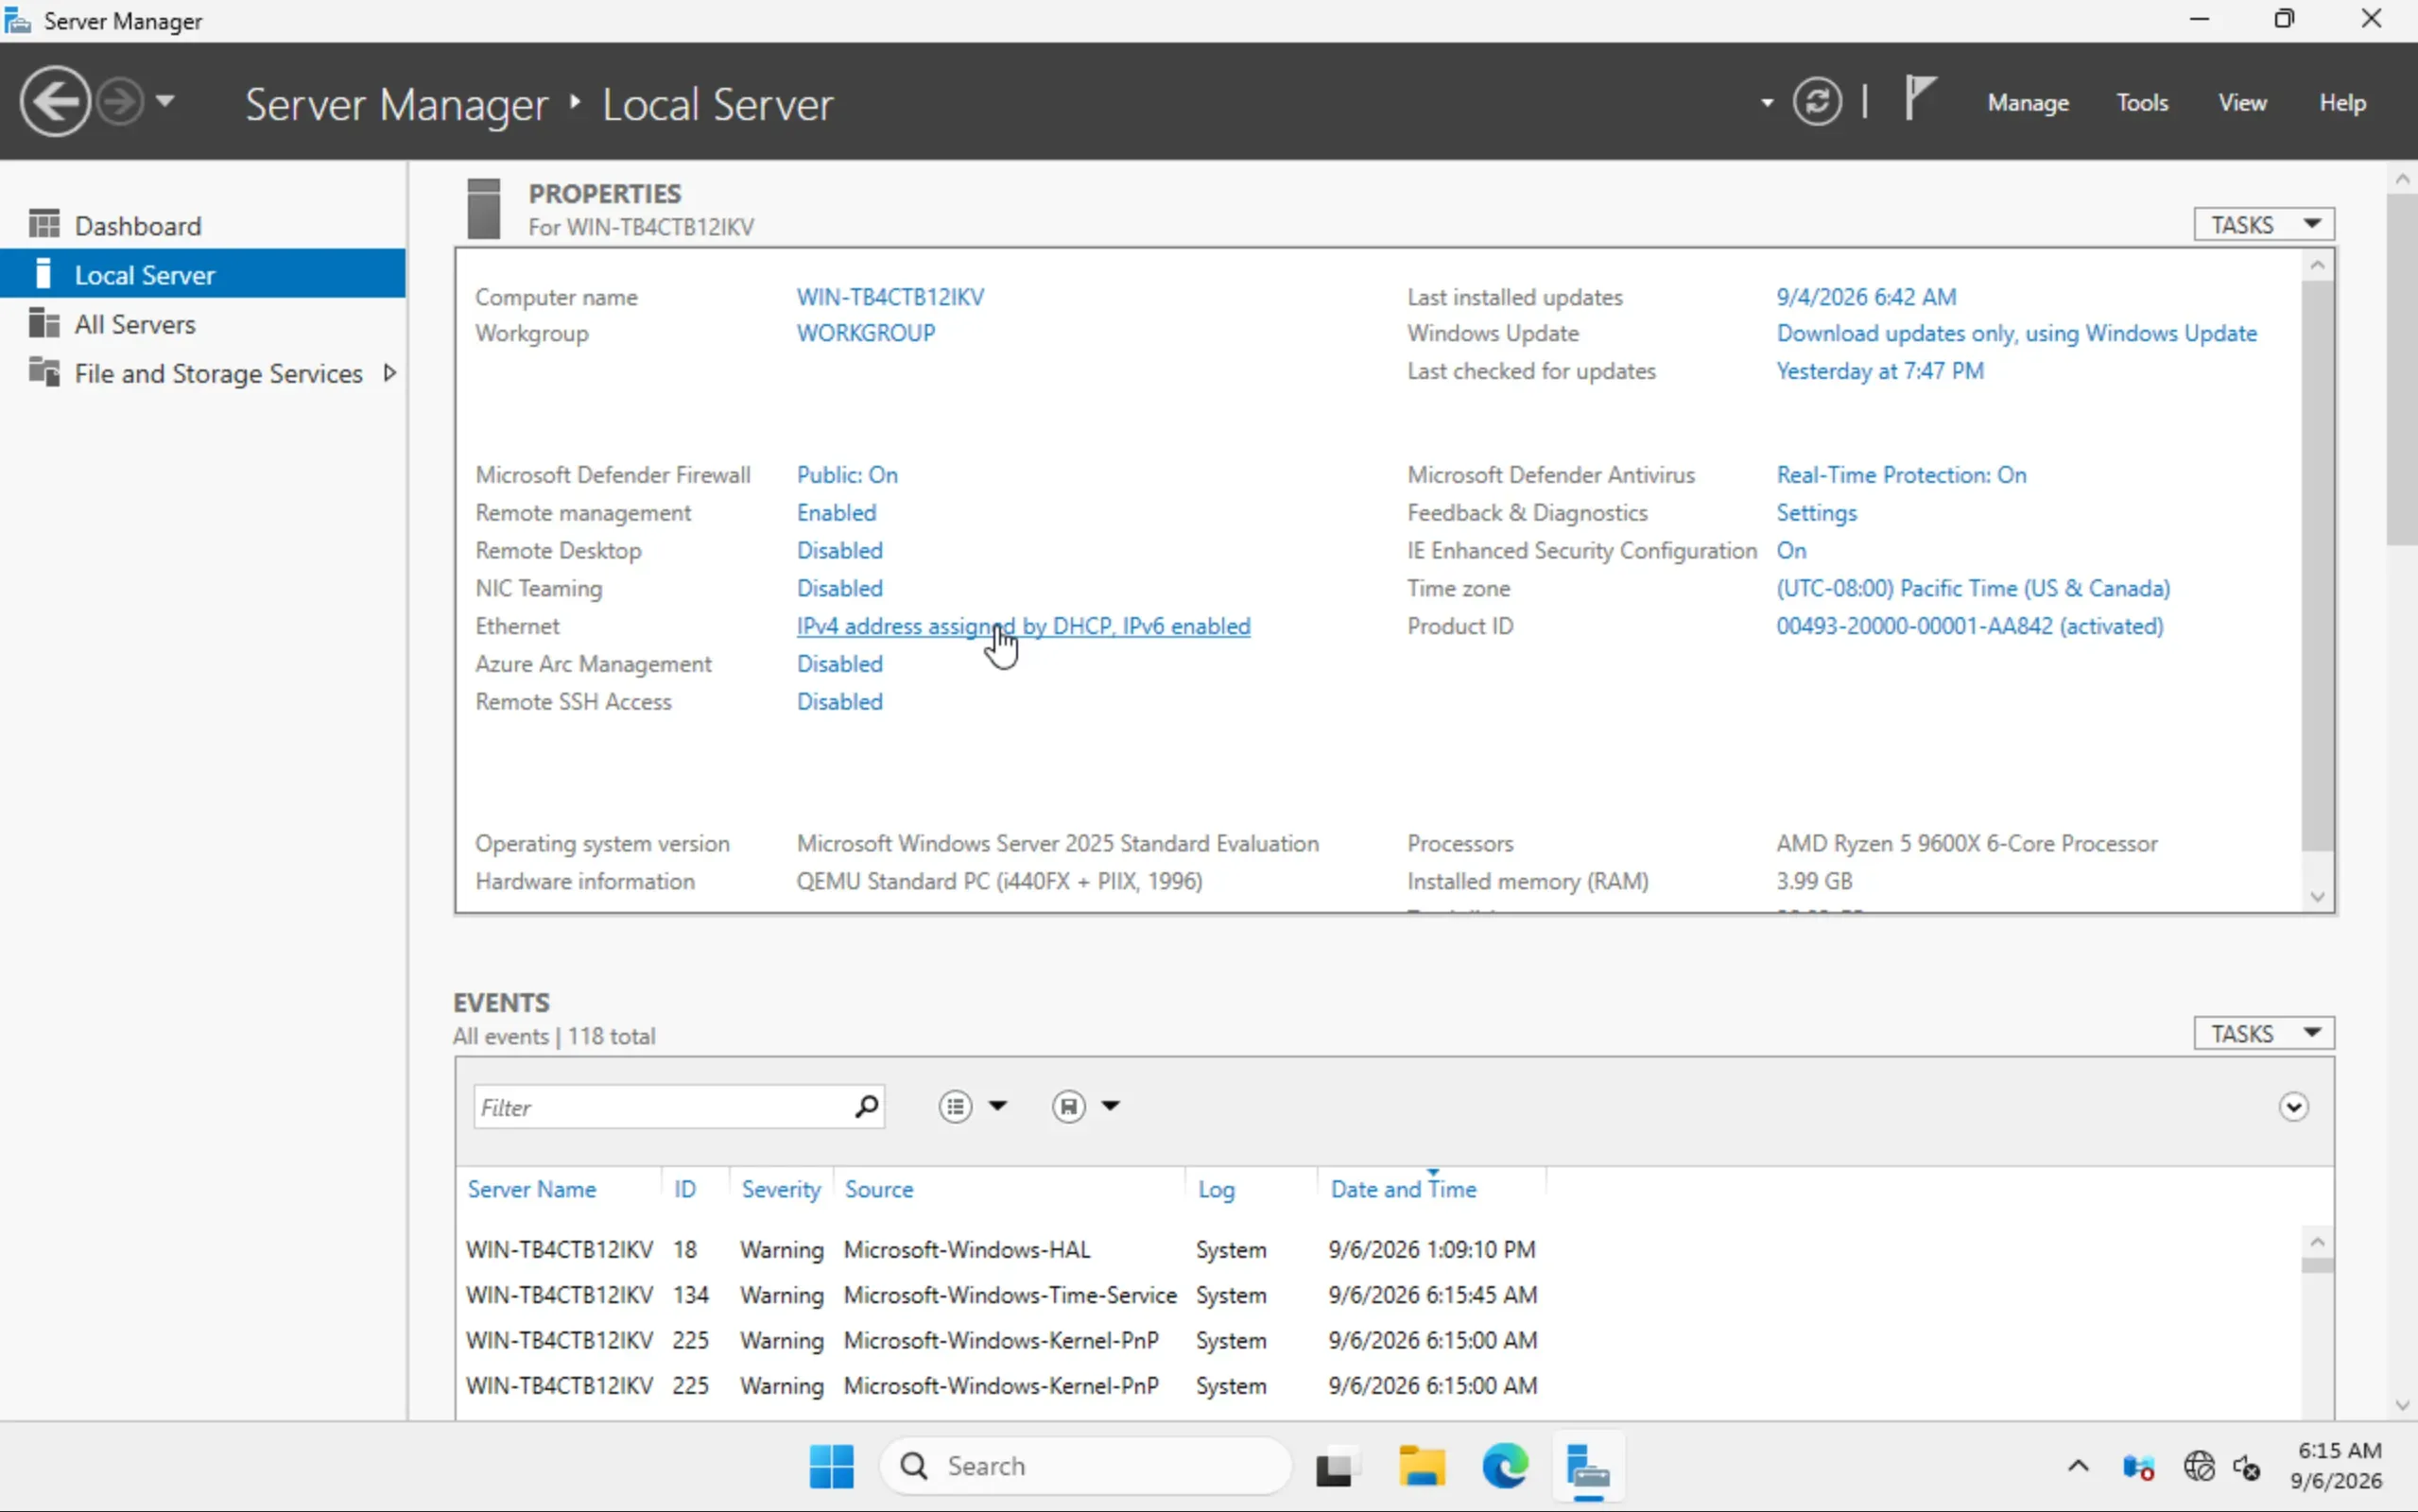
Task: Click the Server Manager taskbar icon
Action: pyautogui.click(x=1588, y=1467)
